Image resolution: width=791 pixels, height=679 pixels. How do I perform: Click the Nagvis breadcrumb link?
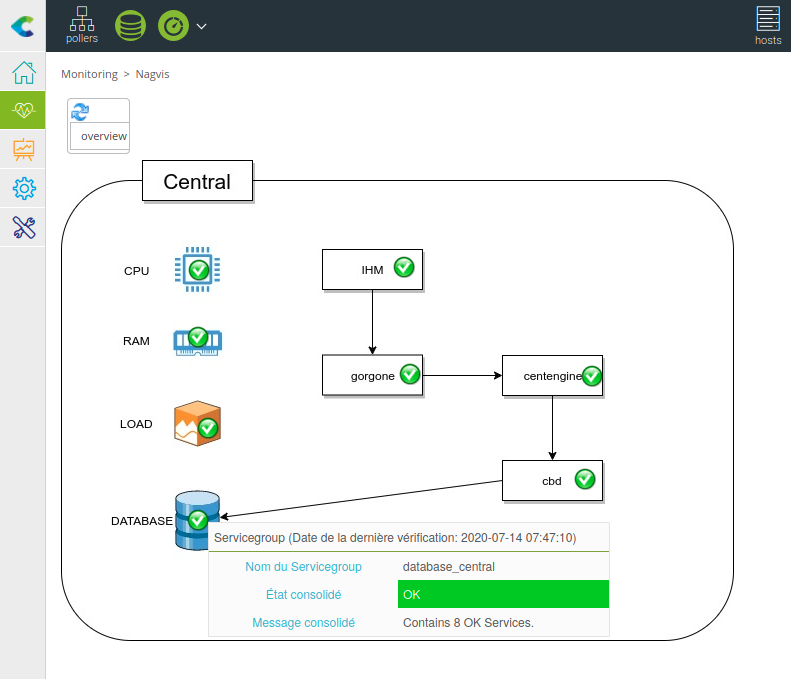click(x=153, y=74)
